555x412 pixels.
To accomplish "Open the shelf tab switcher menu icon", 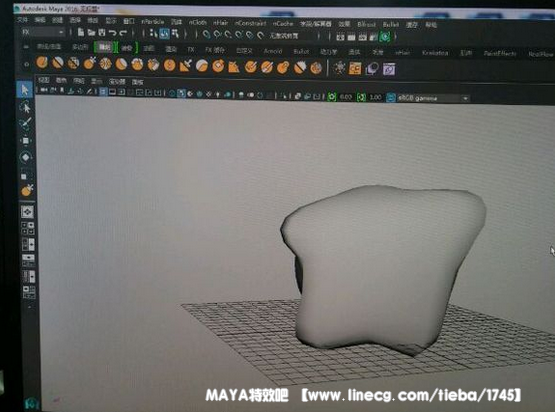I will pyautogui.click(x=26, y=46).
